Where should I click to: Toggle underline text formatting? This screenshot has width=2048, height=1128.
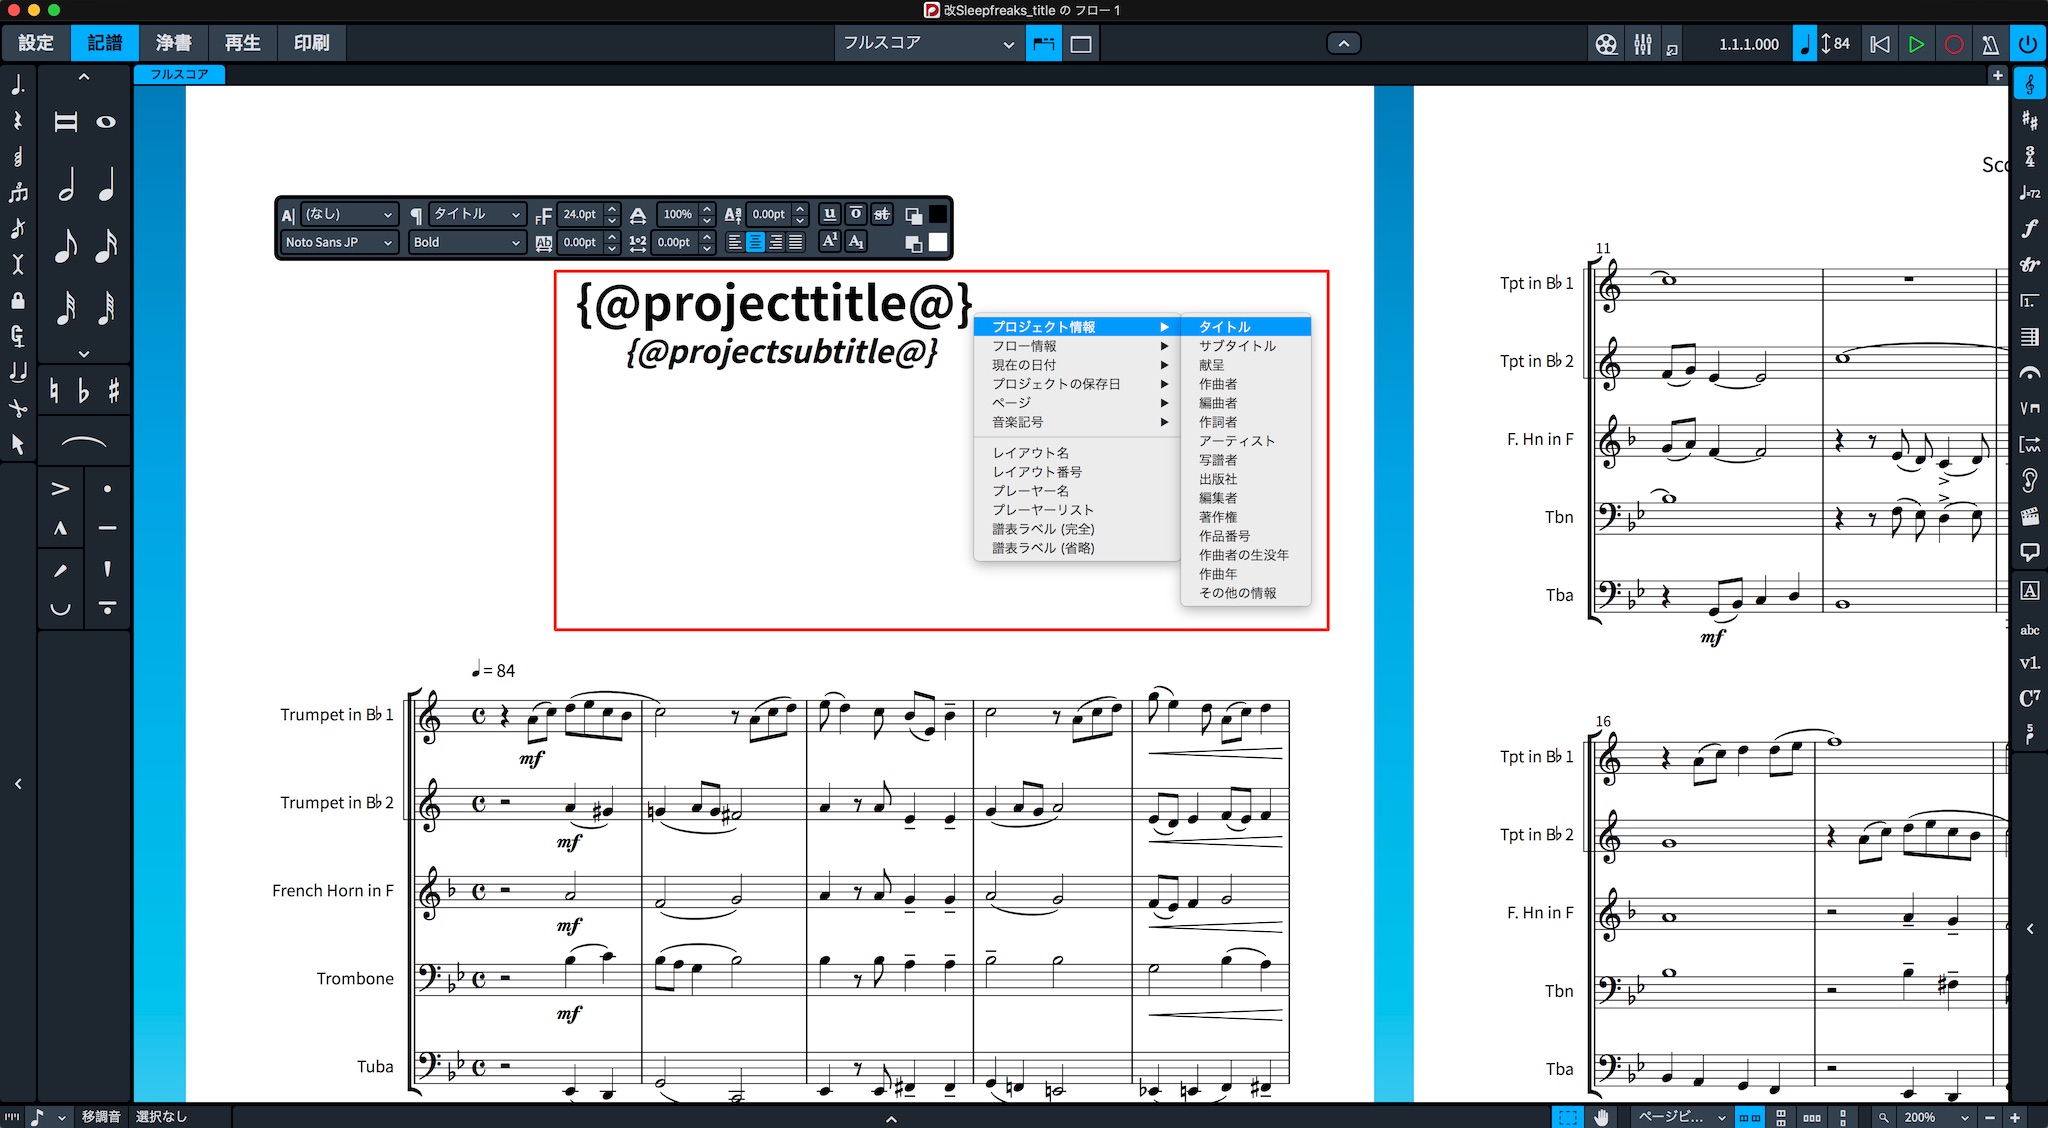[x=829, y=214]
